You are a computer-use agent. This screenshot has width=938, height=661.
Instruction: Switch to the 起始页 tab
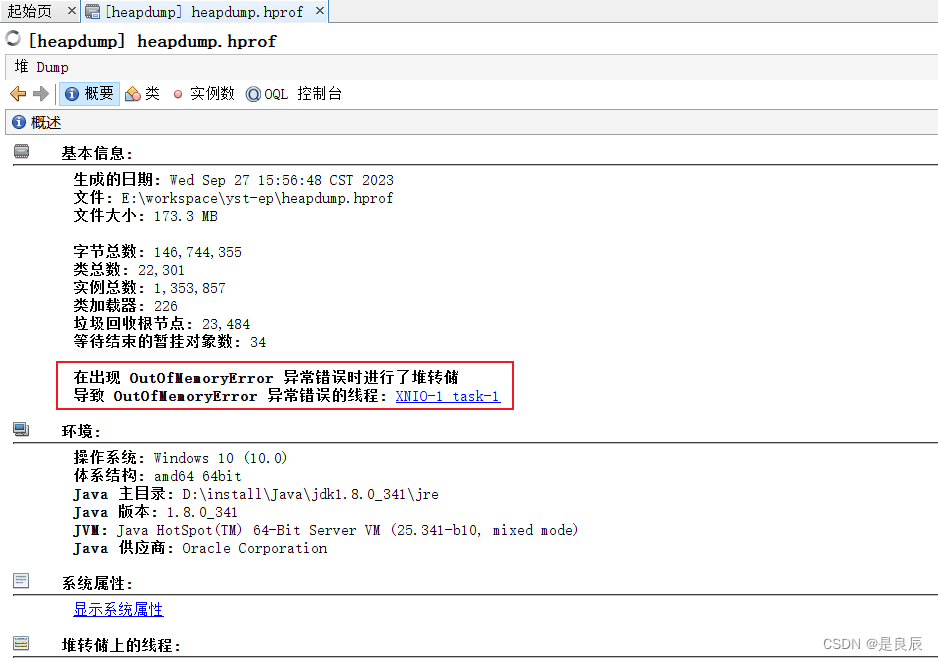[30, 11]
